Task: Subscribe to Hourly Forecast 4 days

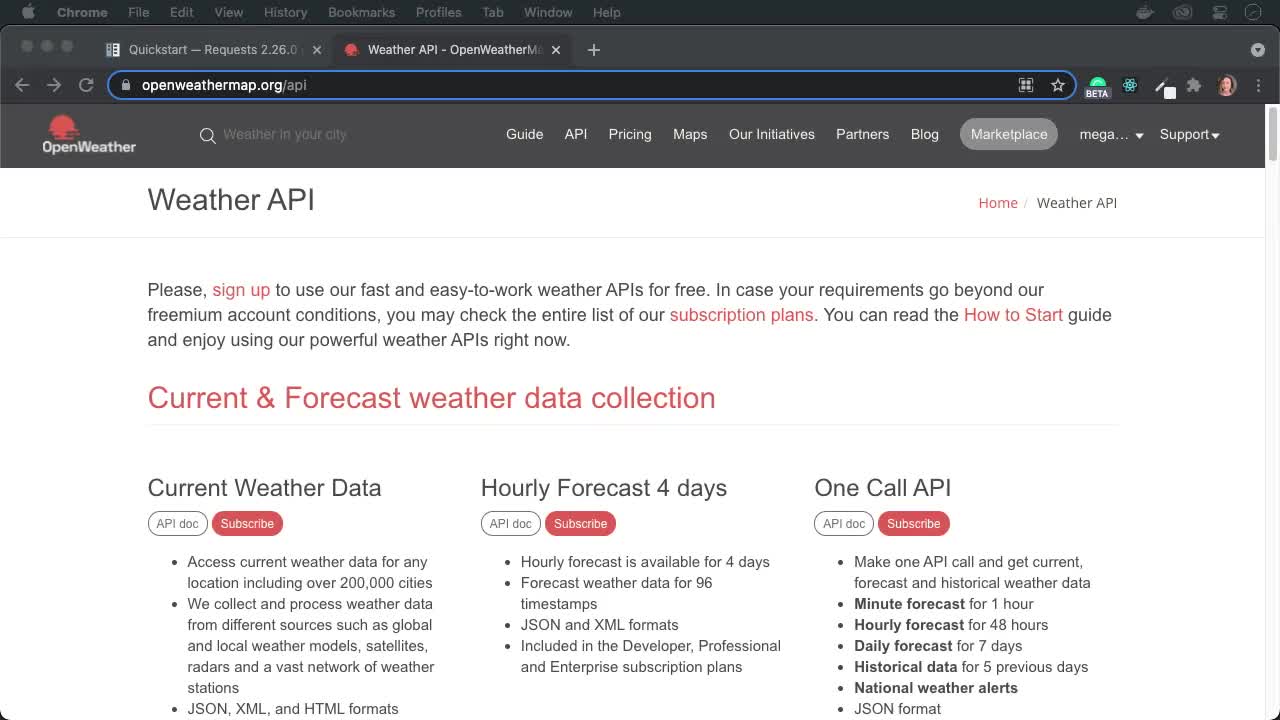Action: click(x=580, y=523)
